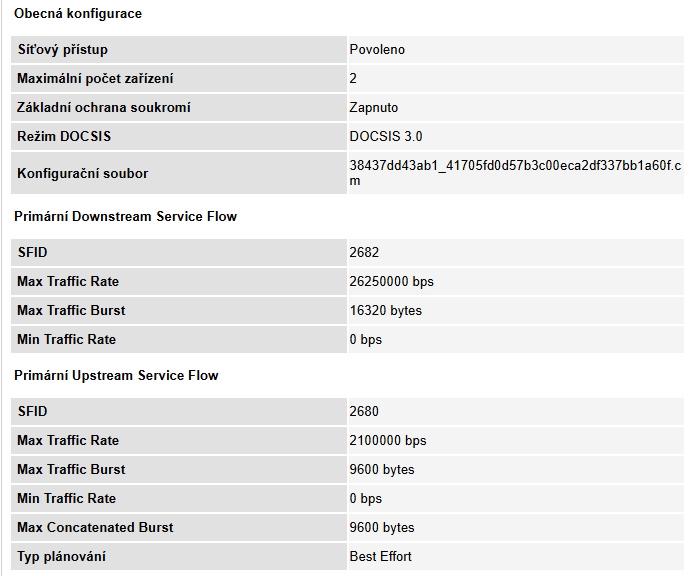Screen dimensions: 690x576
Task: Select the Základní ochrana soukromí label
Action: tap(103, 107)
